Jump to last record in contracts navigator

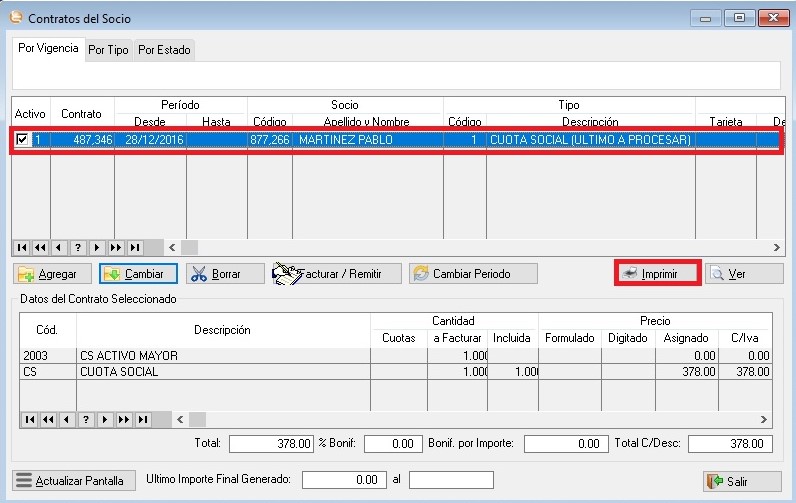134,247
